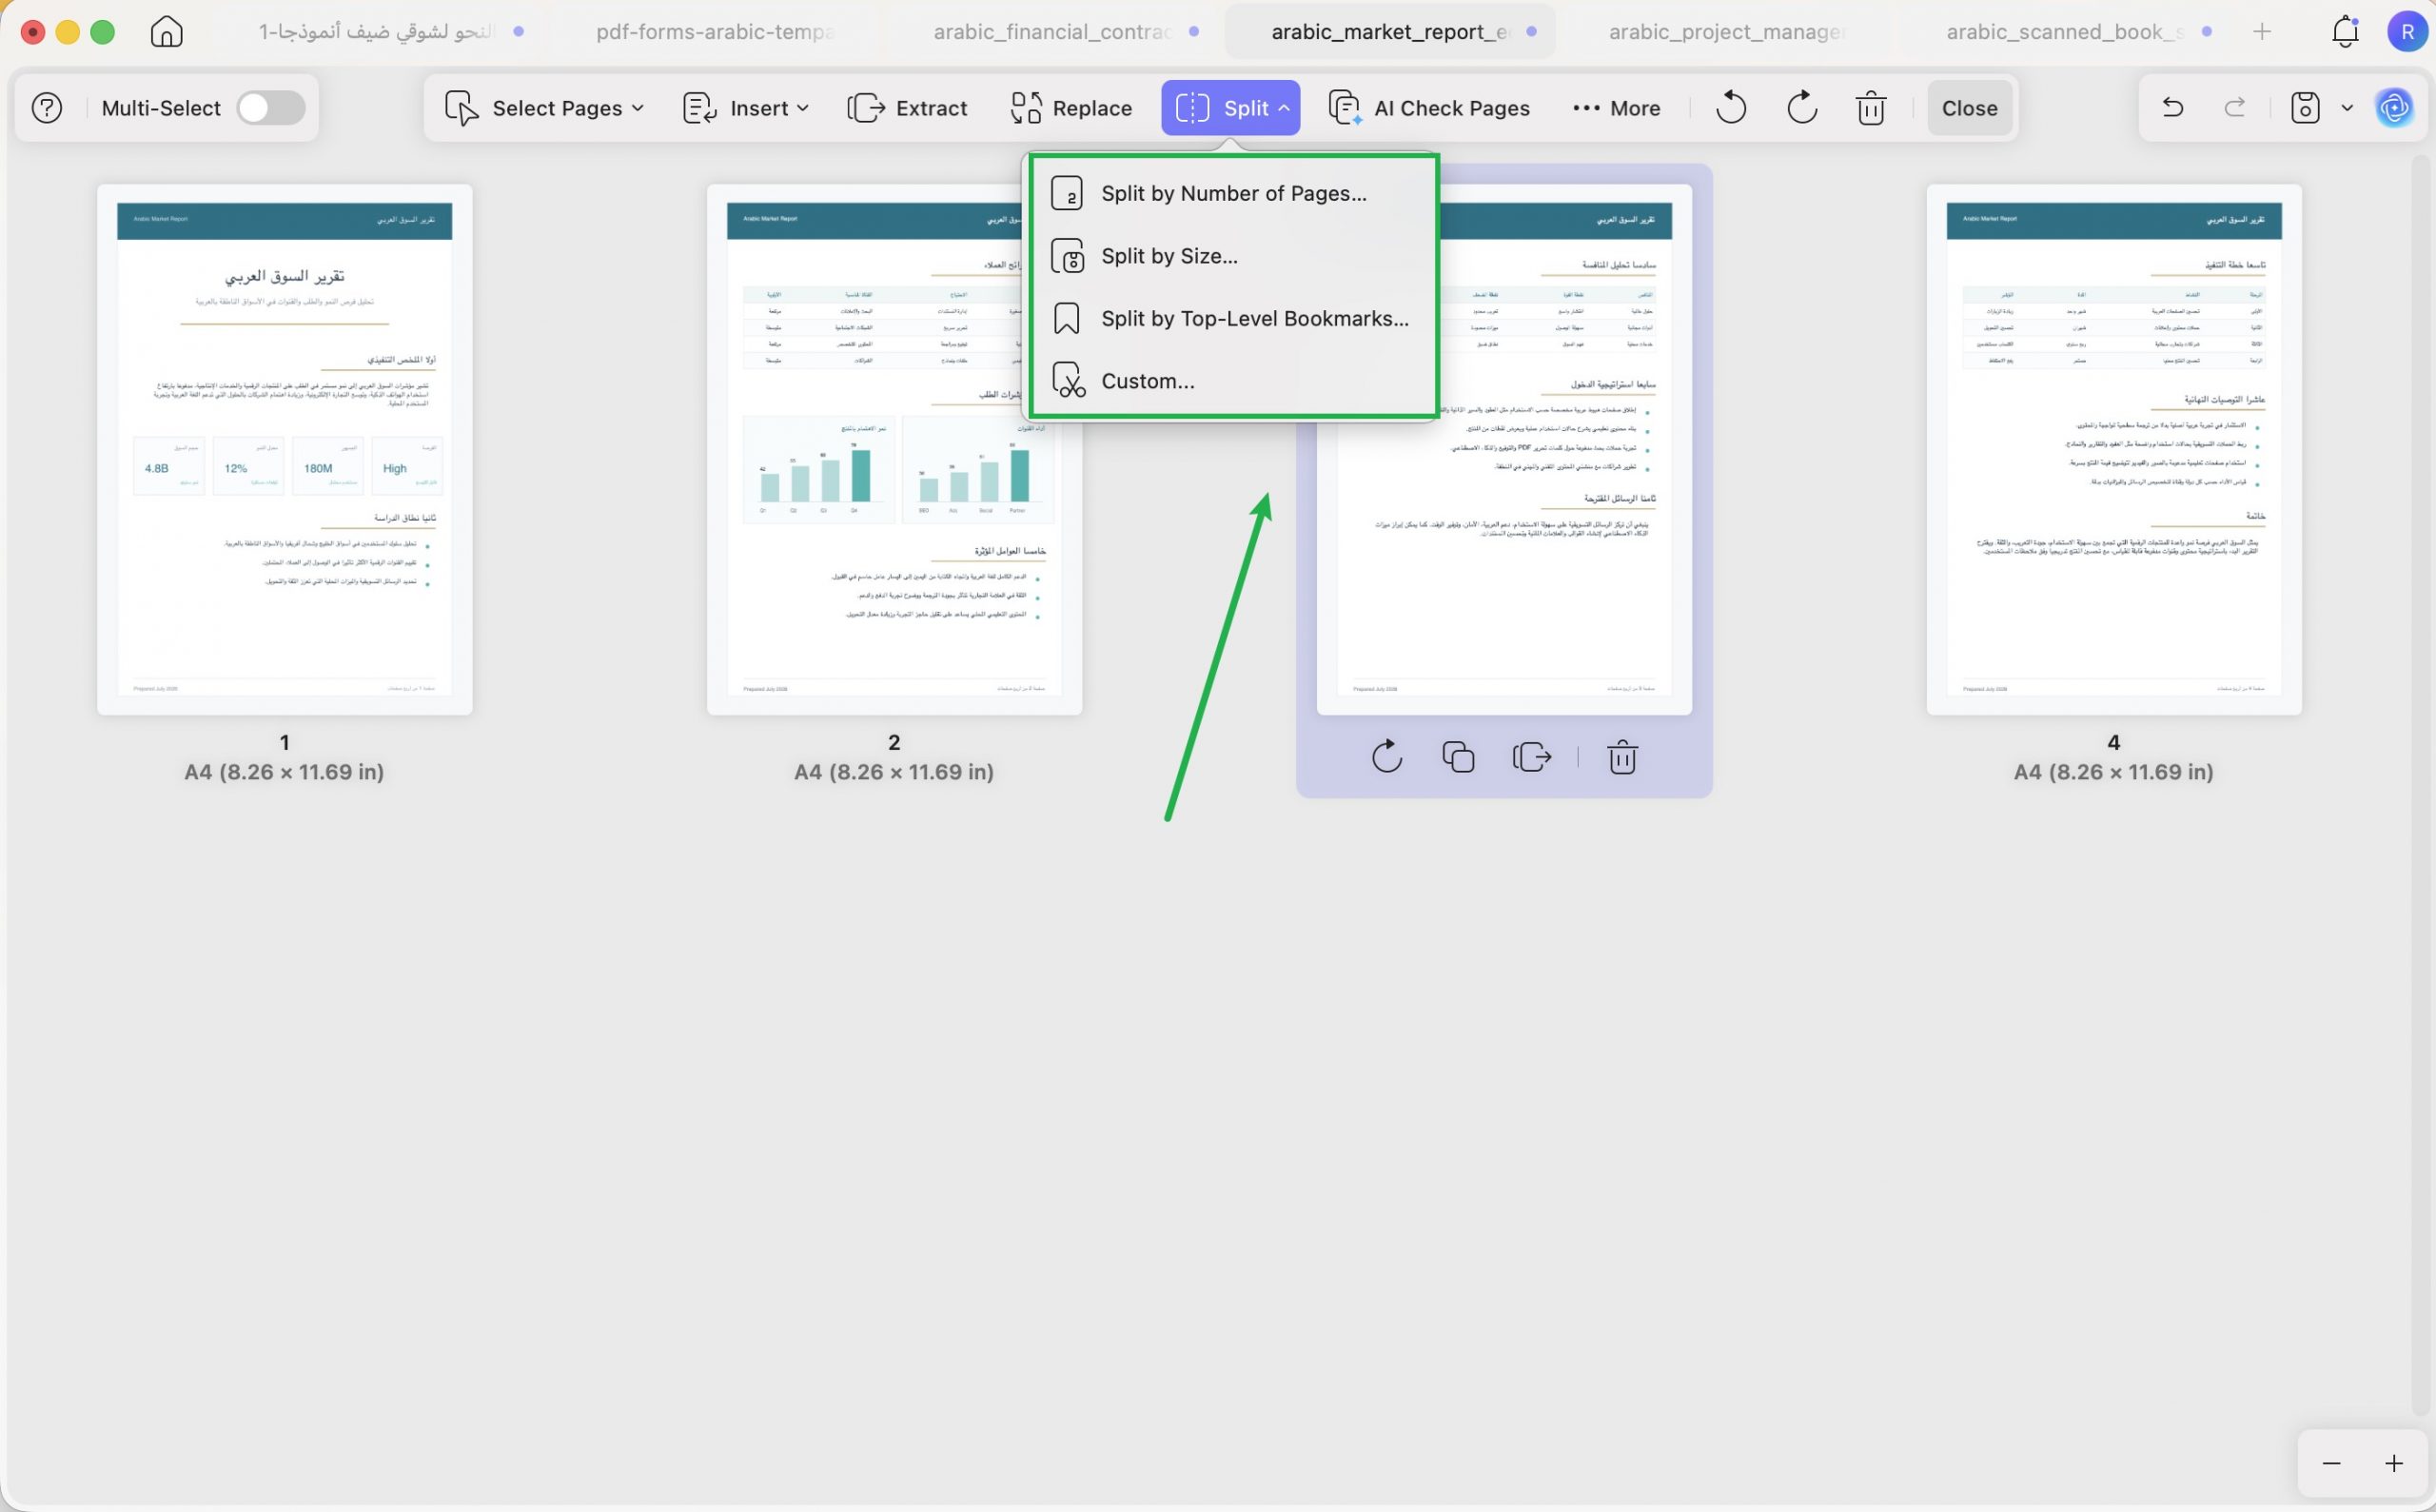
Task: Duplicate the selected page 3
Action: pyautogui.click(x=1458, y=757)
